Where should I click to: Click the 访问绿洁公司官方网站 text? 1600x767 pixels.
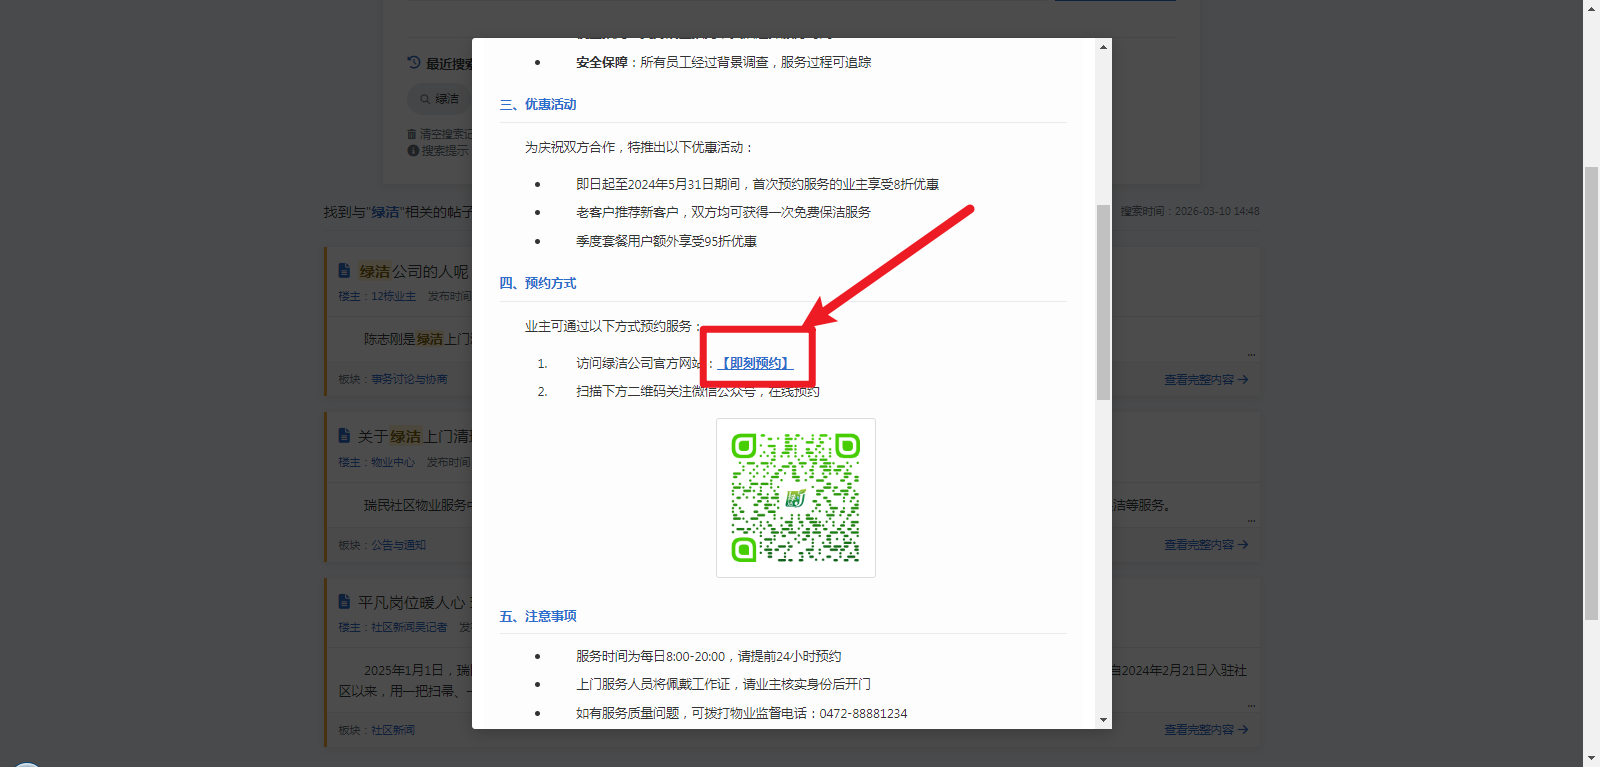(639, 363)
